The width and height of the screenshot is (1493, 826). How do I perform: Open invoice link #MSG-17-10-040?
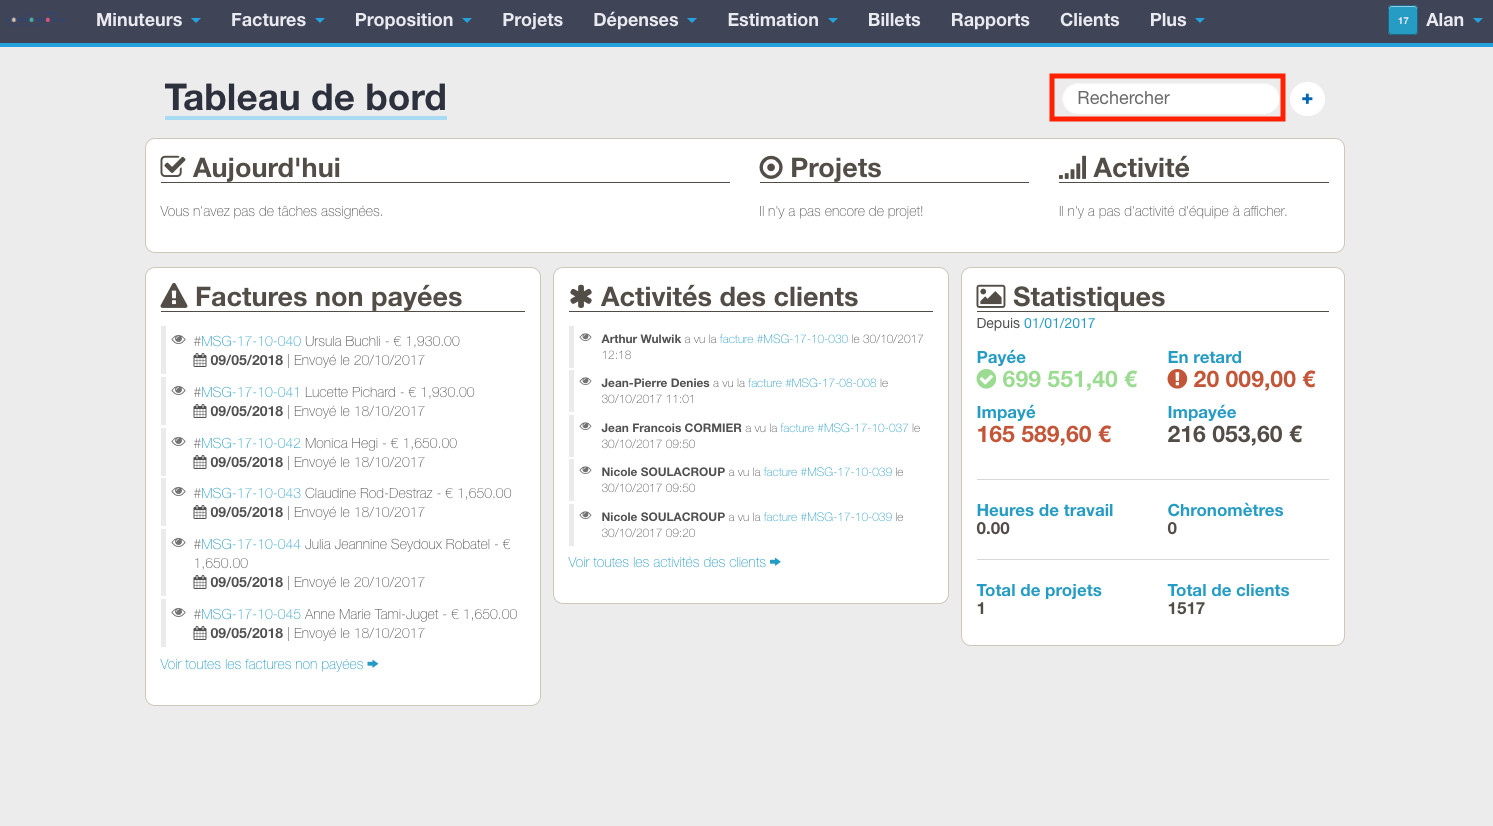coord(247,341)
